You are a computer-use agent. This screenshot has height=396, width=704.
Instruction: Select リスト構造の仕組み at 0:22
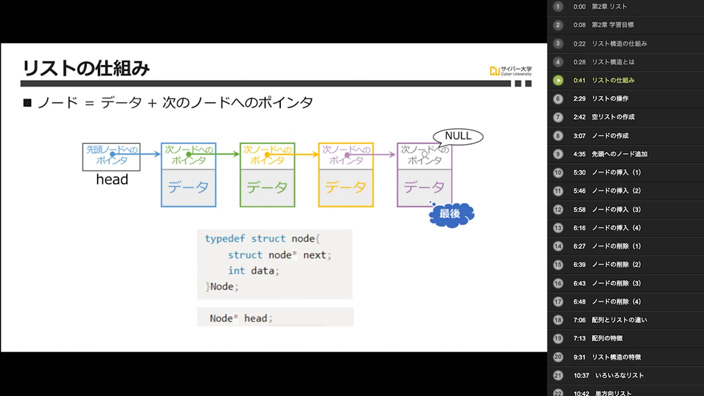point(625,44)
